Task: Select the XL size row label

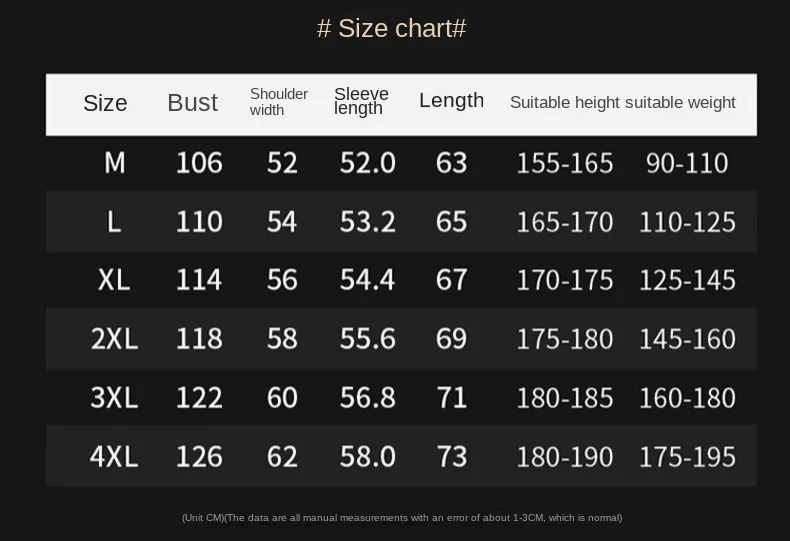Action: tap(114, 280)
